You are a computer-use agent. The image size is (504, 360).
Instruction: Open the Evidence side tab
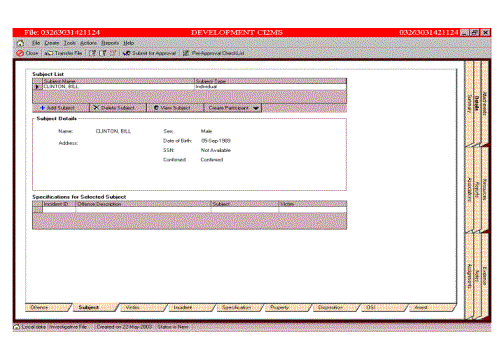coord(485,276)
